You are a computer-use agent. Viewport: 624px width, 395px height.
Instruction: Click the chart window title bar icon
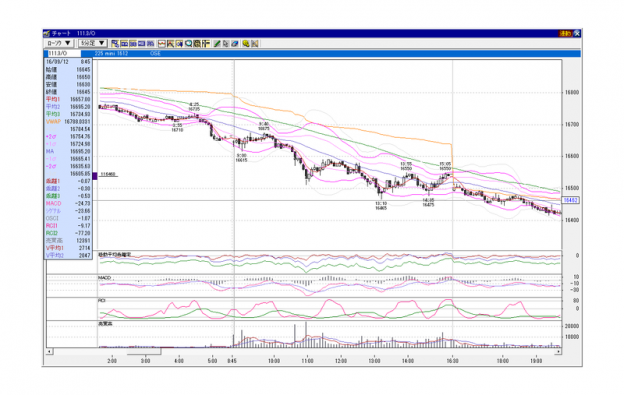[x=47, y=33]
